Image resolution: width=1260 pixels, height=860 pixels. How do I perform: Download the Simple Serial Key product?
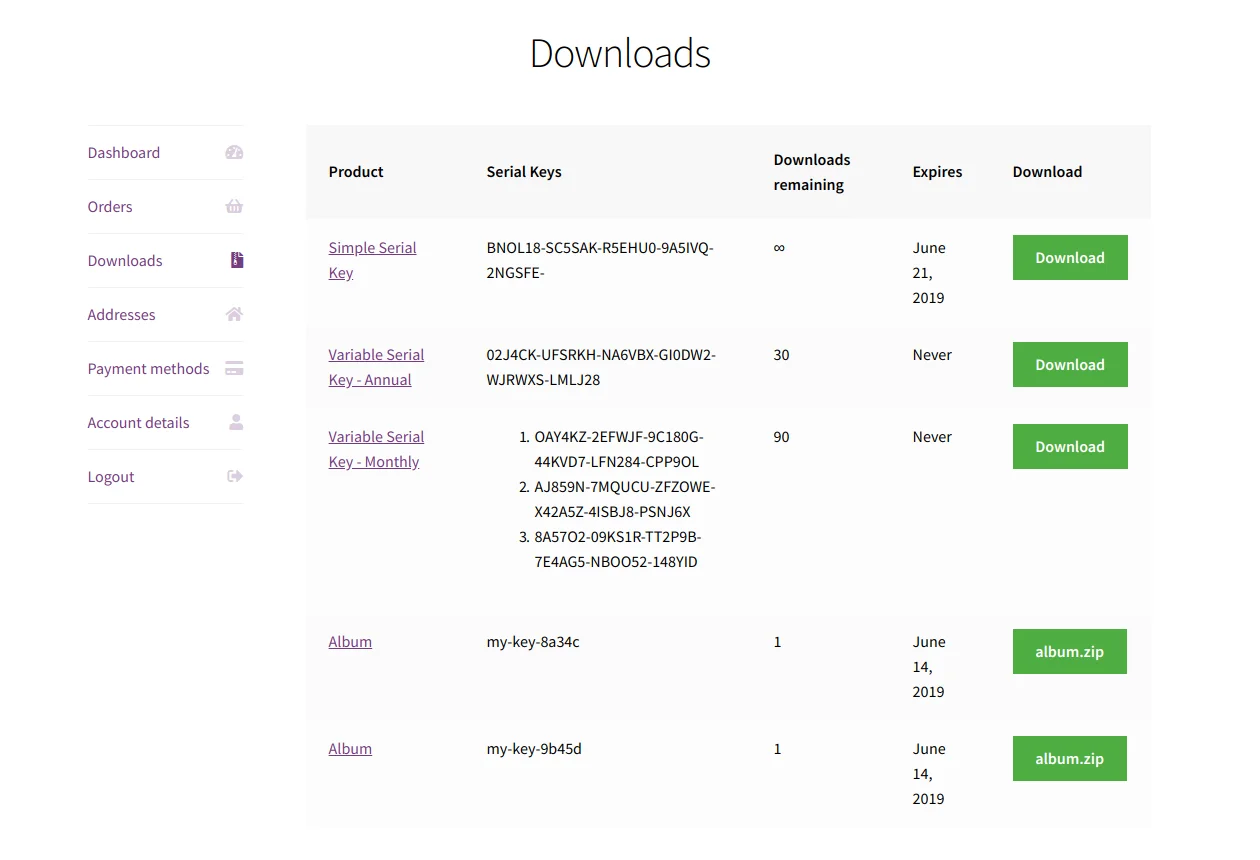click(x=1070, y=258)
